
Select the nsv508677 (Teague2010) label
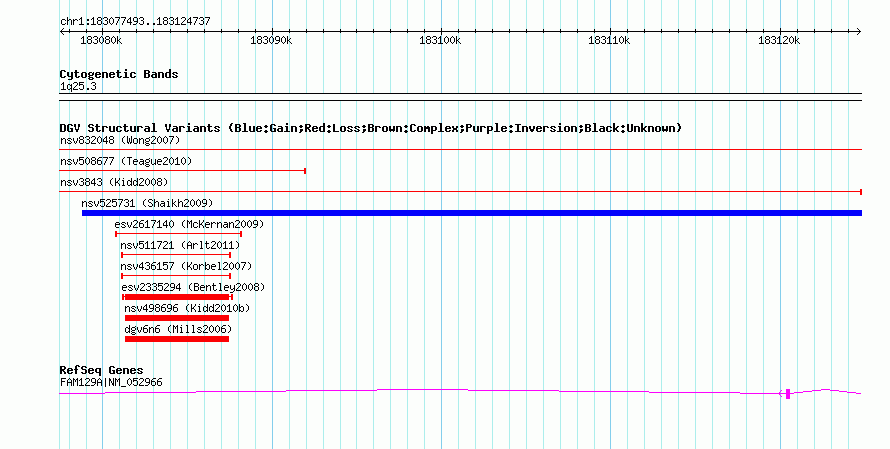pyautogui.click(x=126, y=161)
